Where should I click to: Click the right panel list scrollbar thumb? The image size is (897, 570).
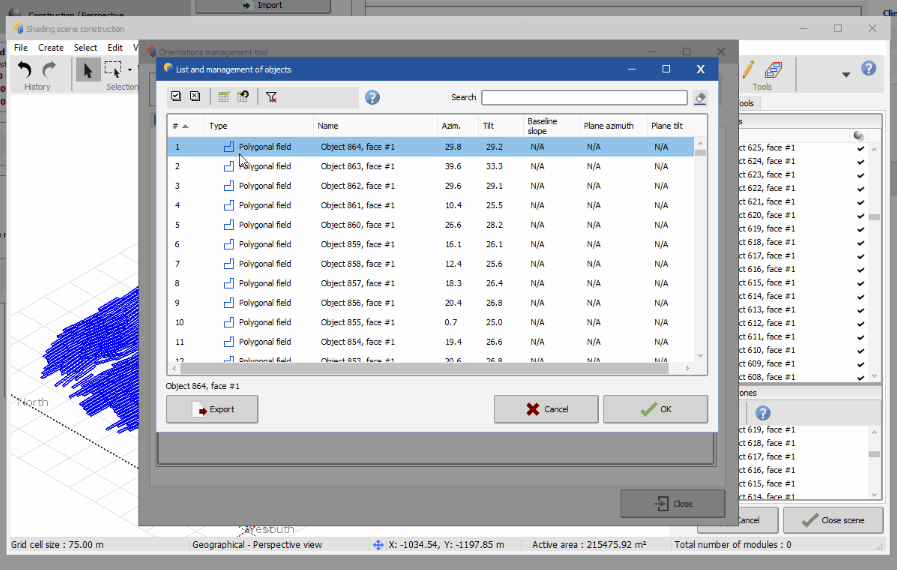[x=874, y=217]
